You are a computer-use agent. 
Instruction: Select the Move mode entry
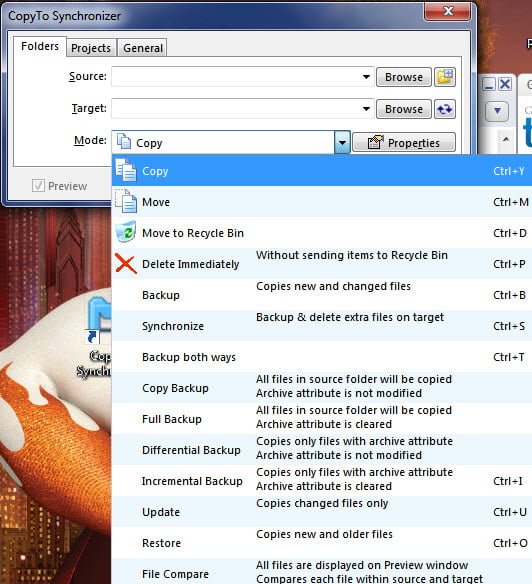point(322,202)
